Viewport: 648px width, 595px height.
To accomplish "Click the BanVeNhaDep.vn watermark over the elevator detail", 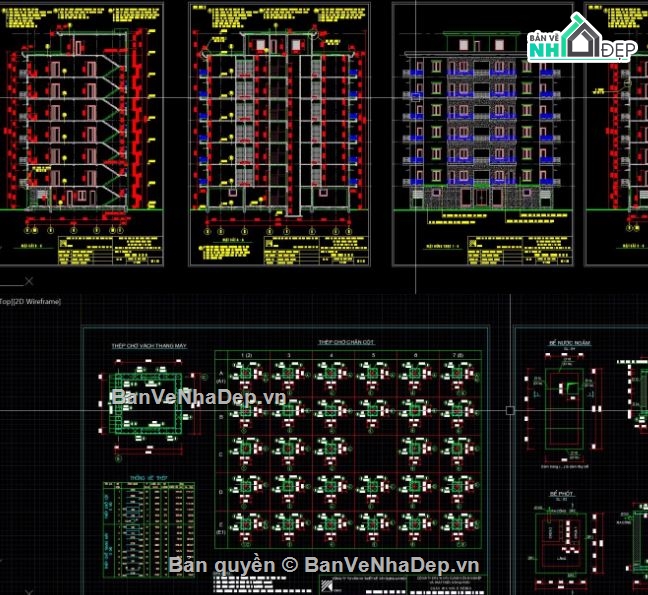I will coord(201,397).
